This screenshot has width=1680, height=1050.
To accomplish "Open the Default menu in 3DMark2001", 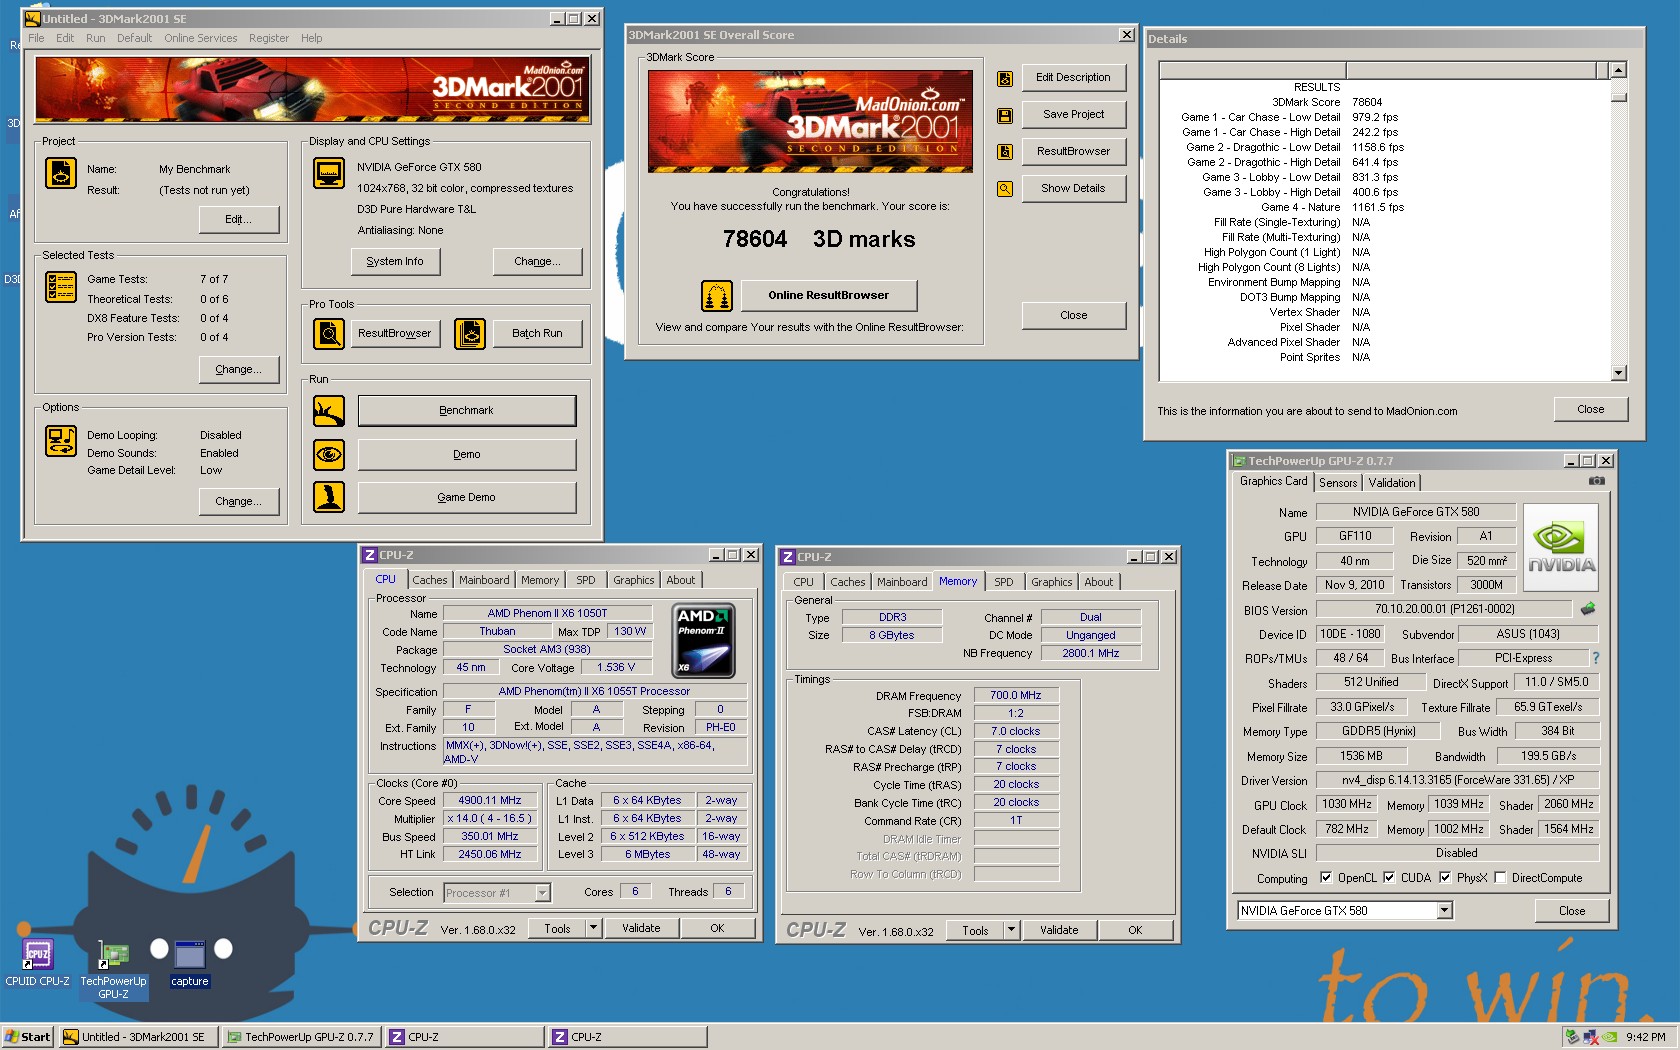I will (134, 38).
